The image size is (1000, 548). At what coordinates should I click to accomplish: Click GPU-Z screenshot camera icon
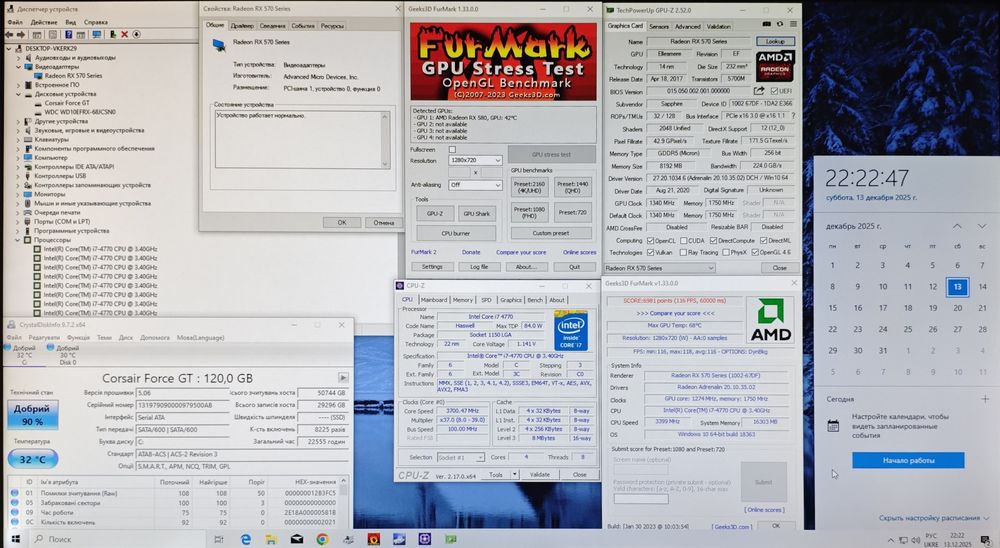point(767,24)
